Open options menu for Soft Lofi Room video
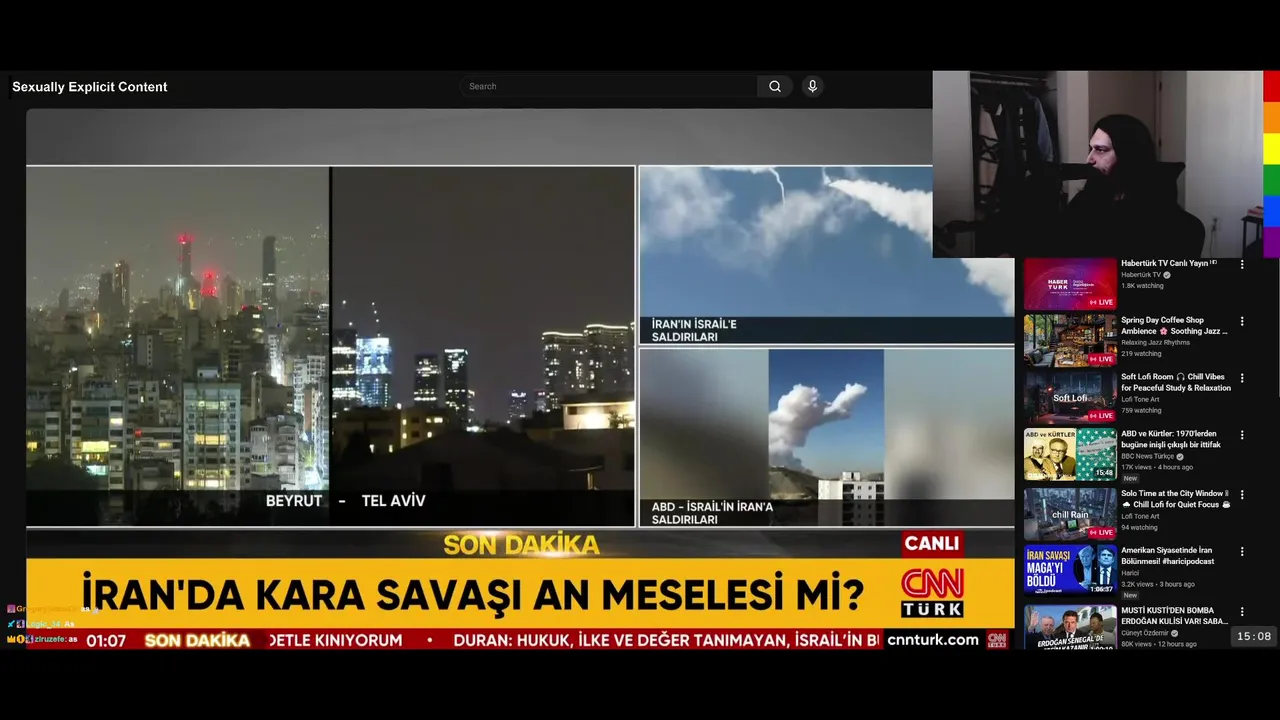 [x=1242, y=378]
